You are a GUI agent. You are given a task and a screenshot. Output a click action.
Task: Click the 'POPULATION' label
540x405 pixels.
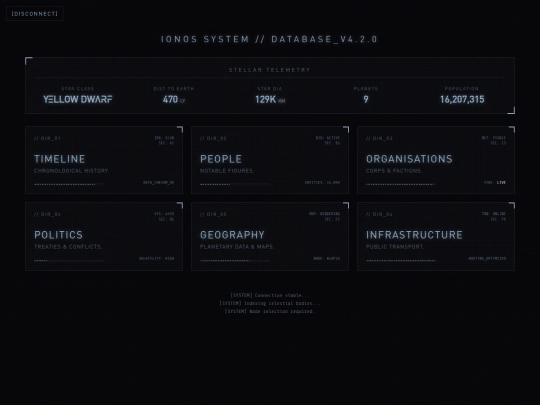(x=462, y=89)
